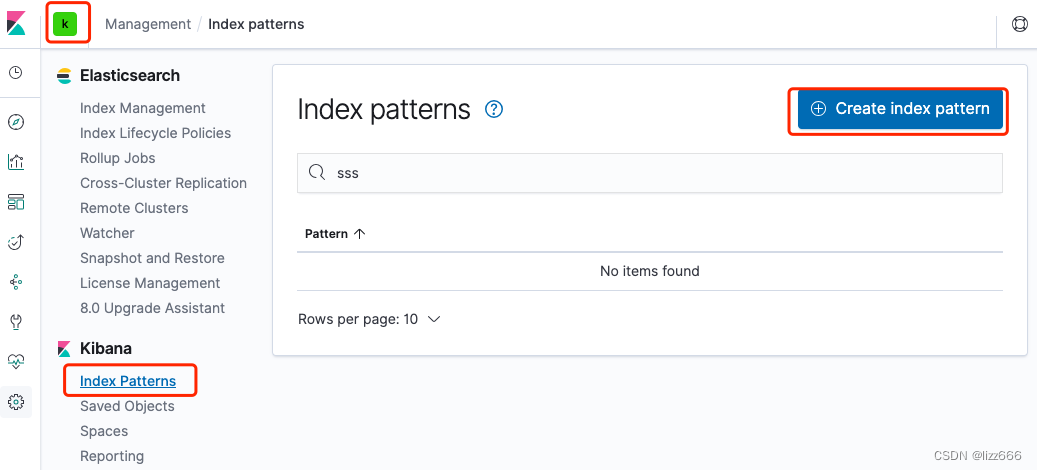Open the Recently viewed clock icon
The width and height of the screenshot is (1037, 470).
pos(16,73)
